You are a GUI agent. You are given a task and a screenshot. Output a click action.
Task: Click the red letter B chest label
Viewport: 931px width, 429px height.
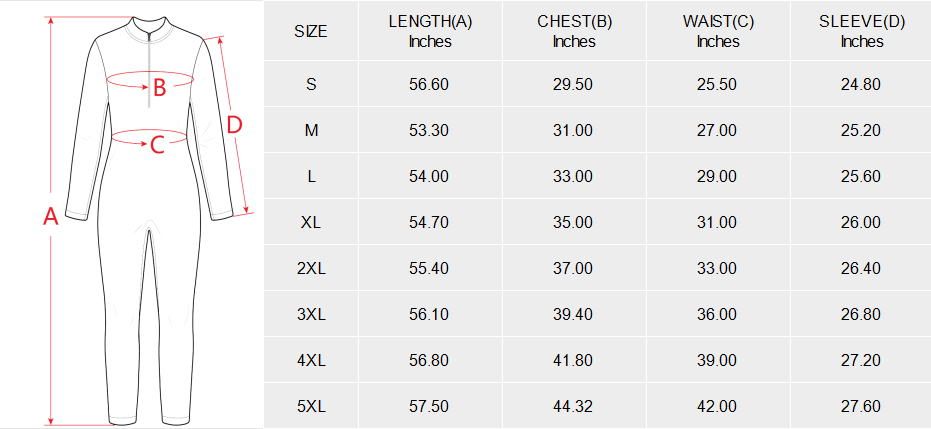[159, 90]
